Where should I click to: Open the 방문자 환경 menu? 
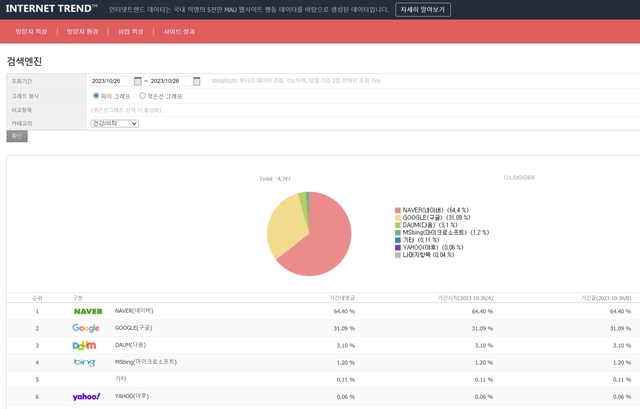coord(82,31)
